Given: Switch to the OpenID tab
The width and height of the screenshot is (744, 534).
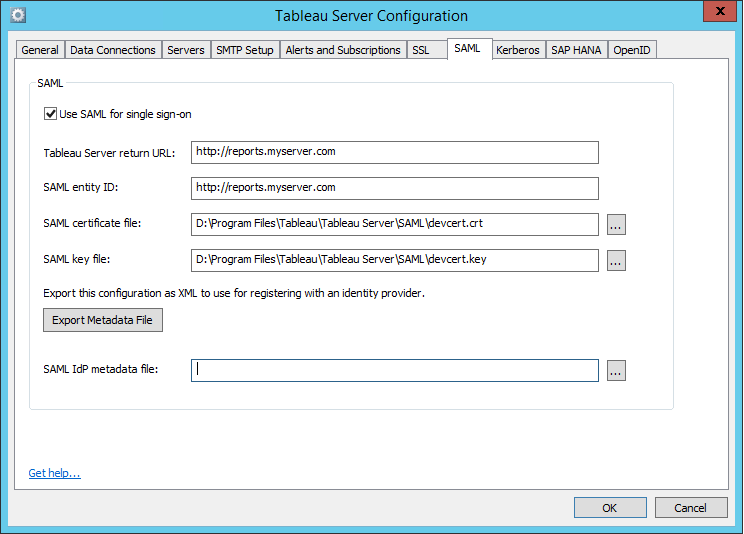Looking at the screenshot, I should tap(632, 50).
